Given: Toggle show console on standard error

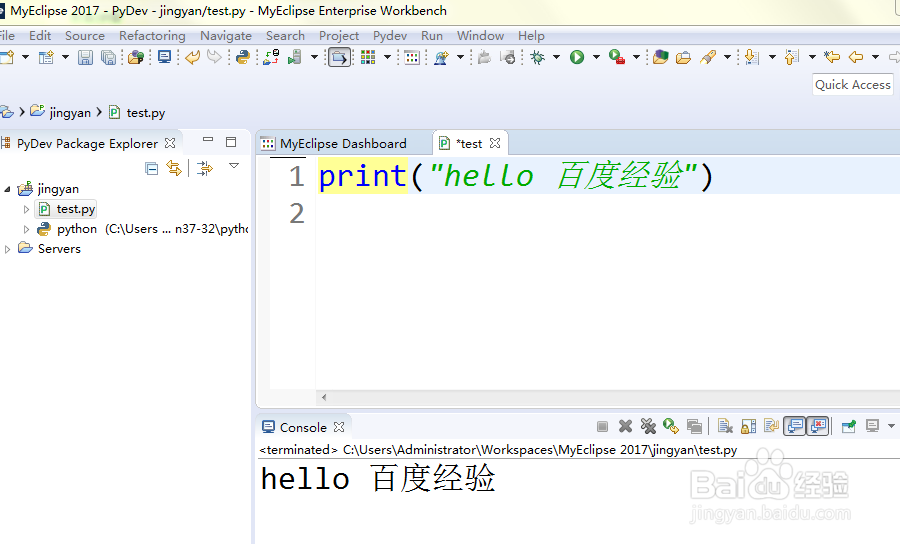Looking at the screenshot, I should click(x=817, y=426).
